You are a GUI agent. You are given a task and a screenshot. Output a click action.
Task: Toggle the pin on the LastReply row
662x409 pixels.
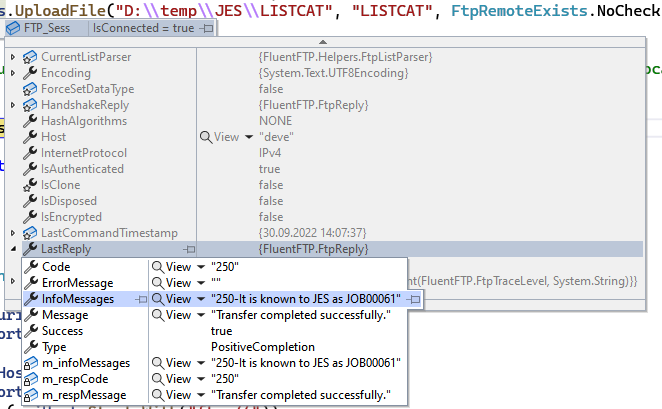[189, 249]
